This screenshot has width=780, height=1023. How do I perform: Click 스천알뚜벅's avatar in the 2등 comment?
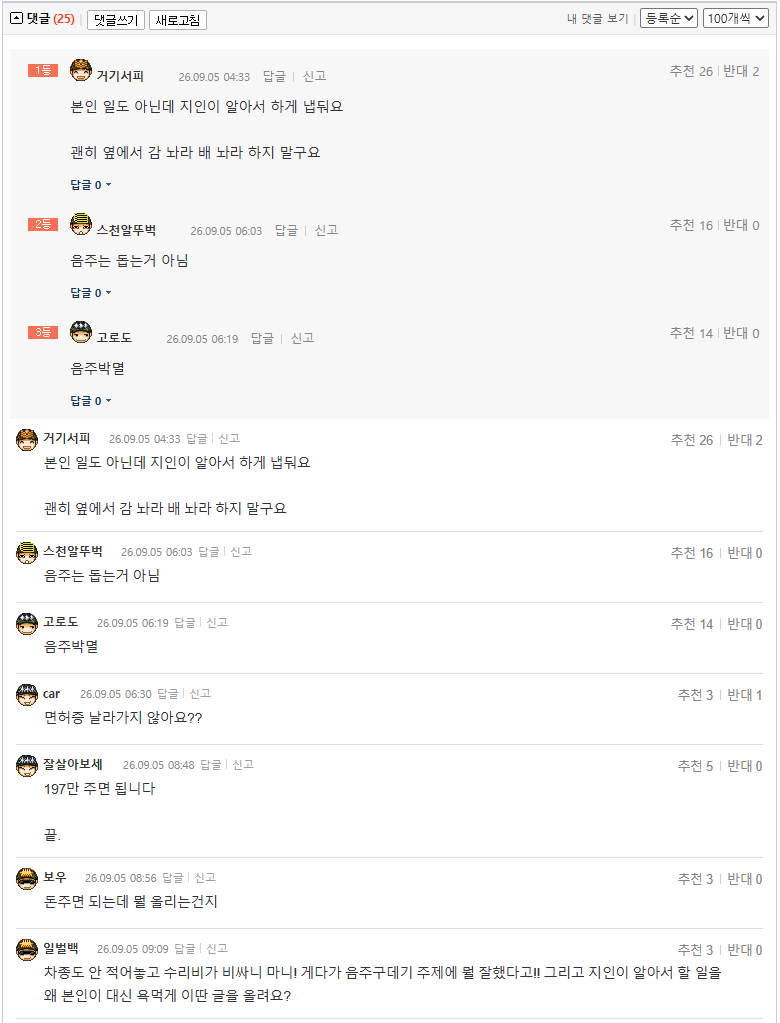point(81,224)
